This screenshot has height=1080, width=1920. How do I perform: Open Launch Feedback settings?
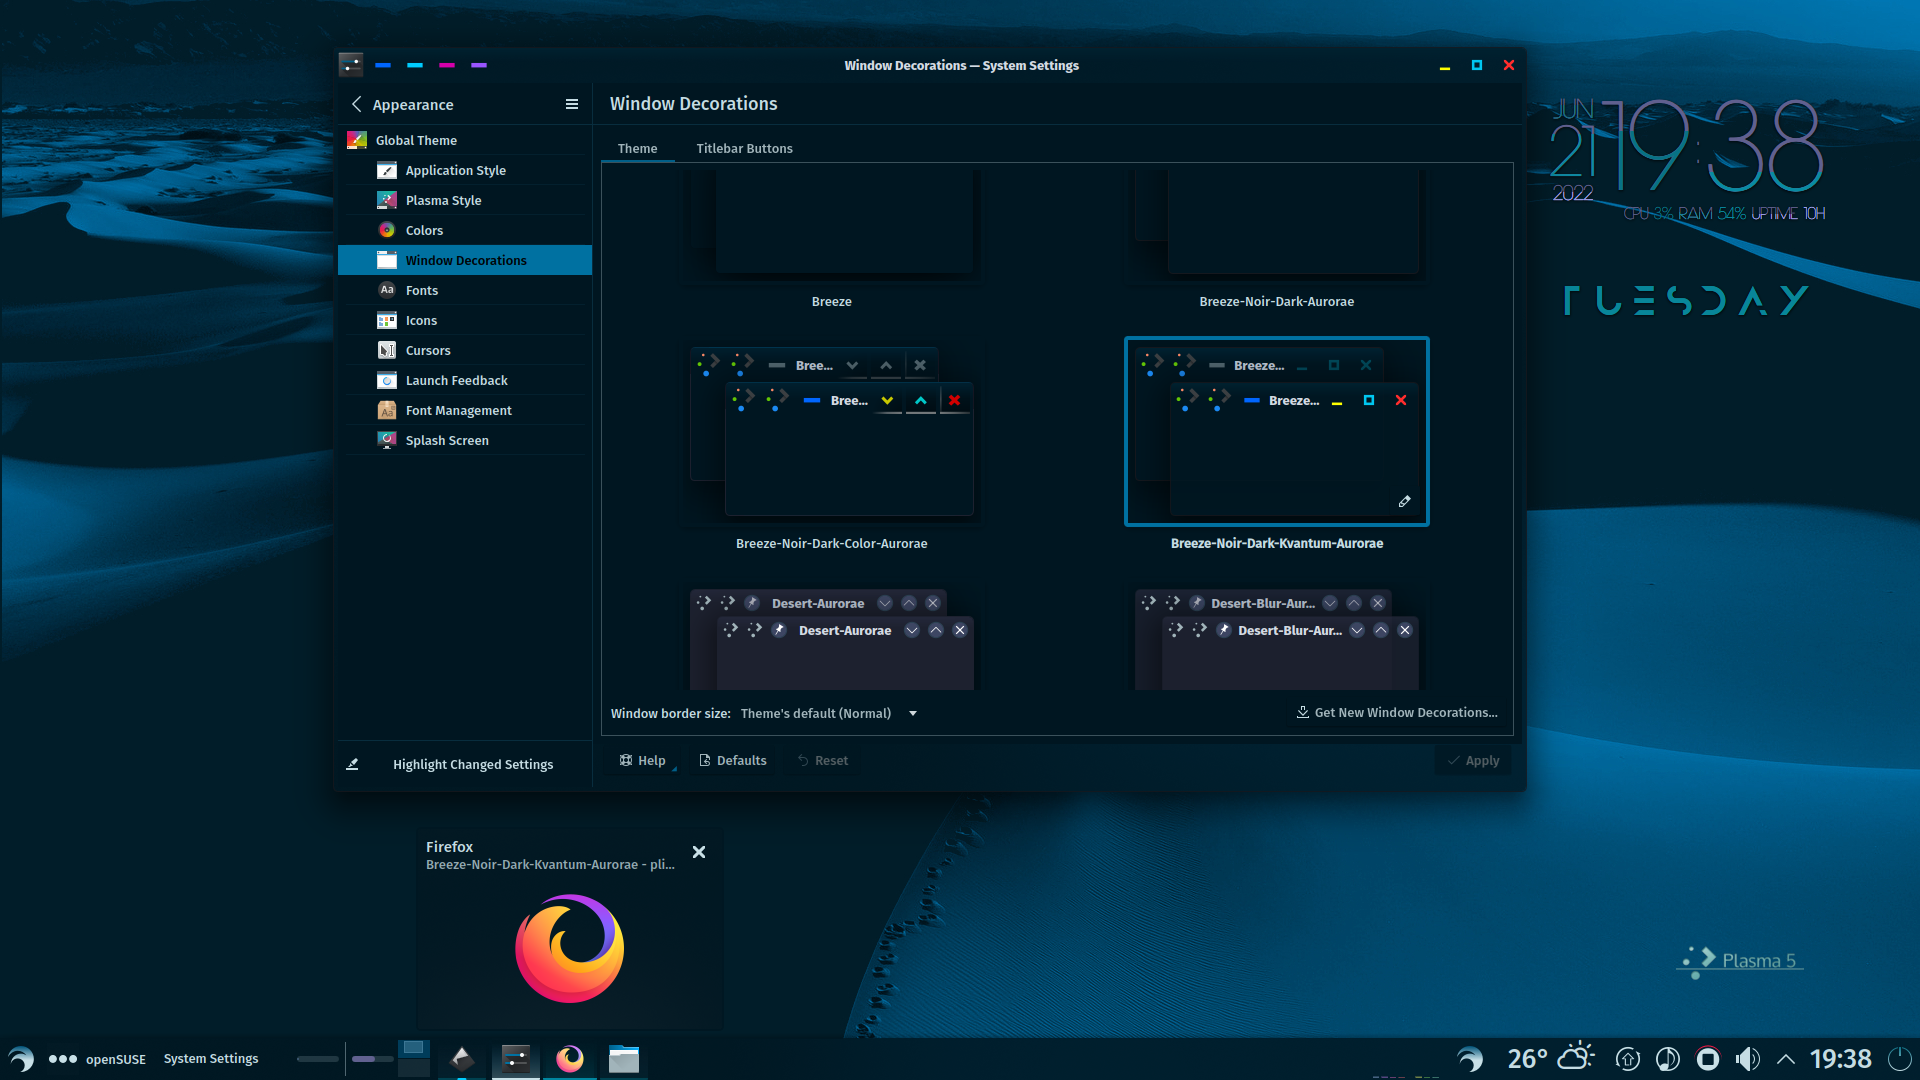click(465, 380)
